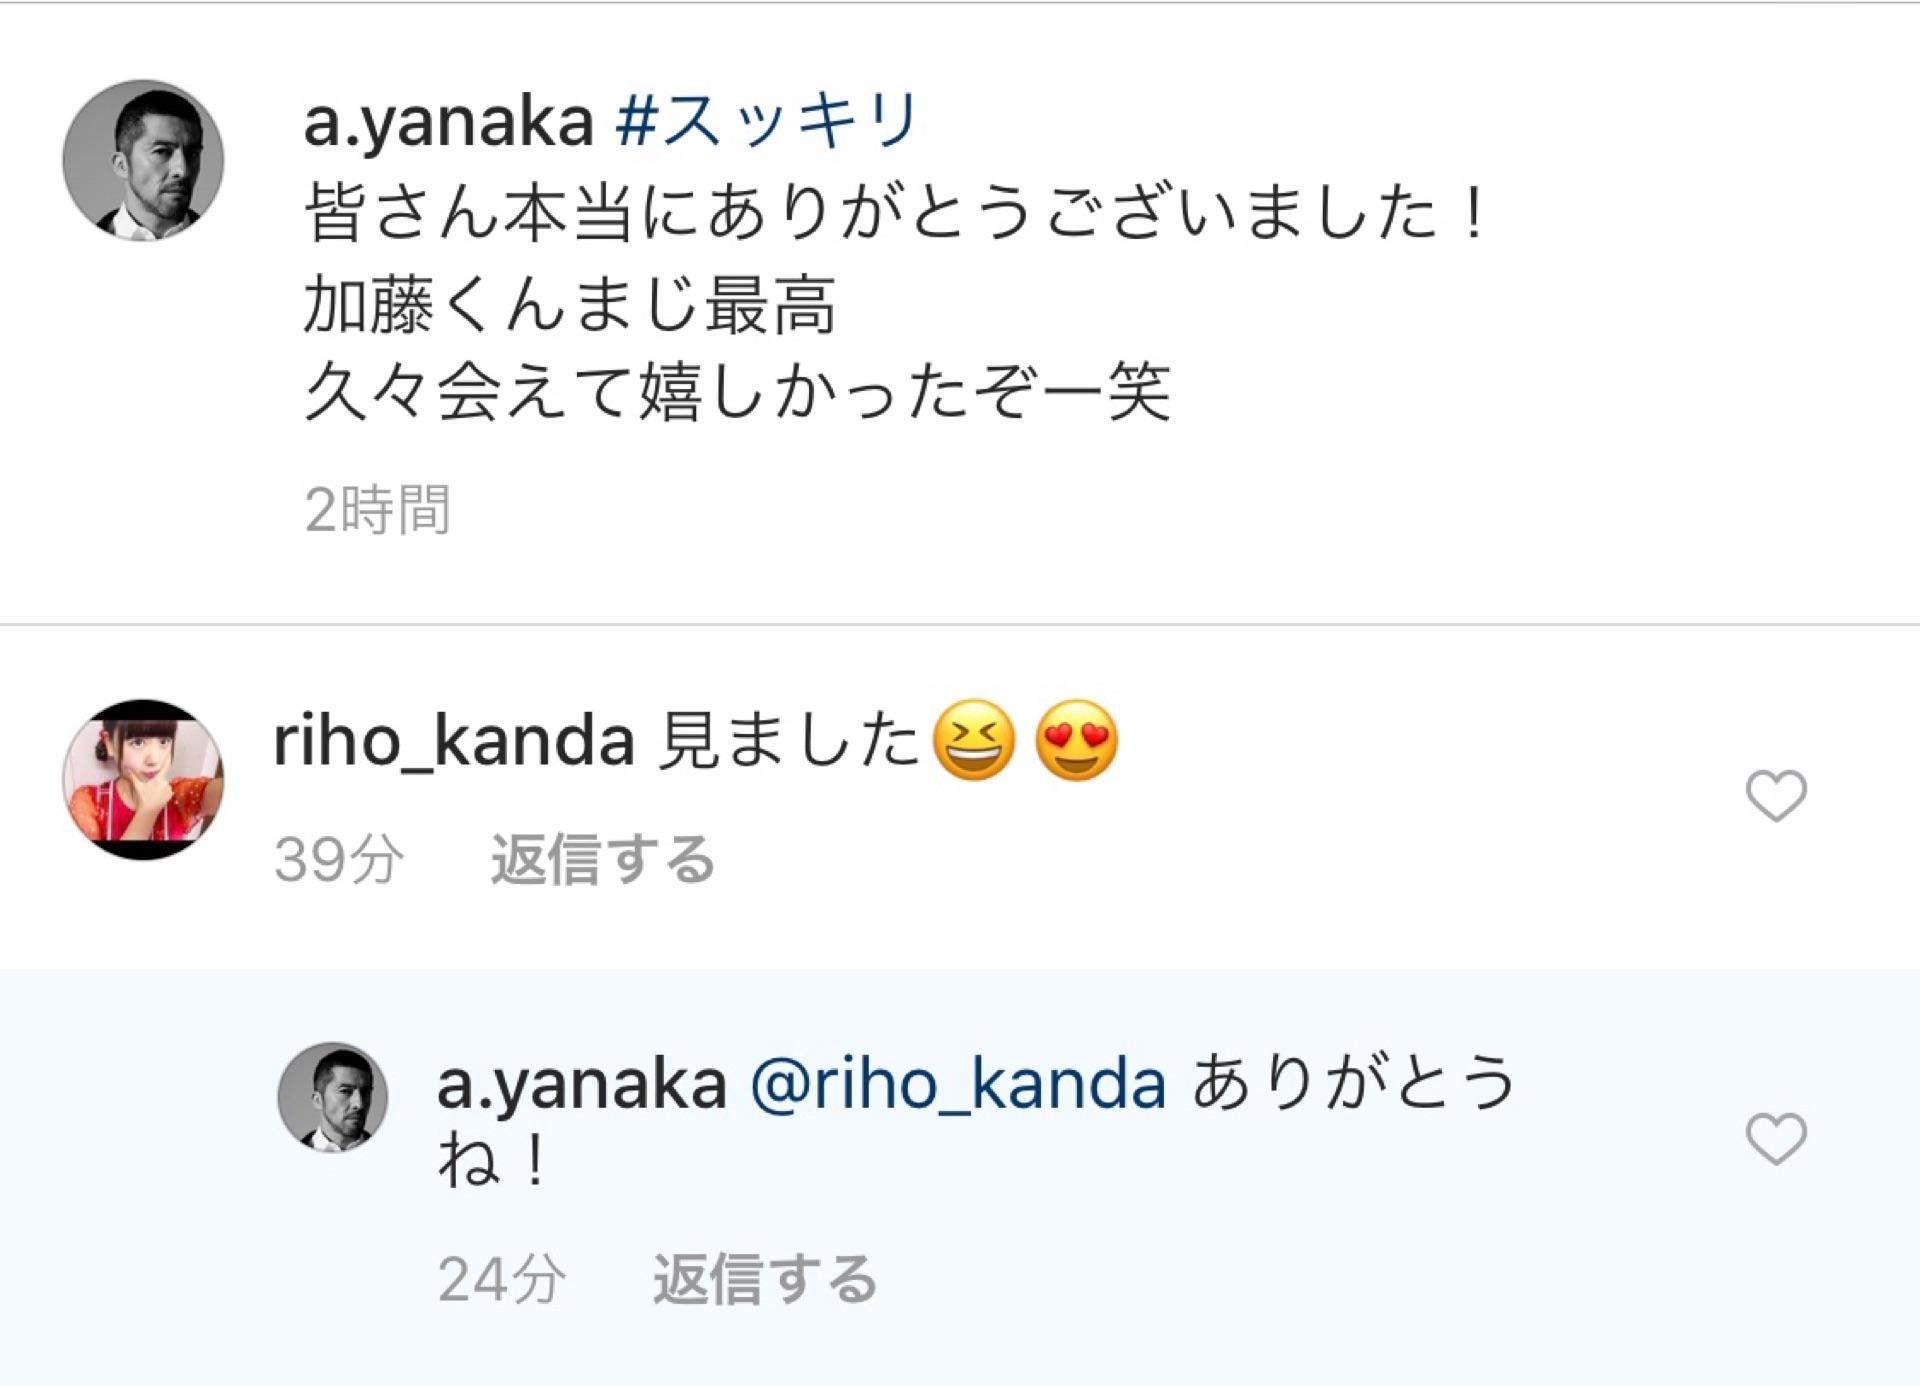
Task: Like riho_kanda's comment with the heart
Action: (1775, 796)
